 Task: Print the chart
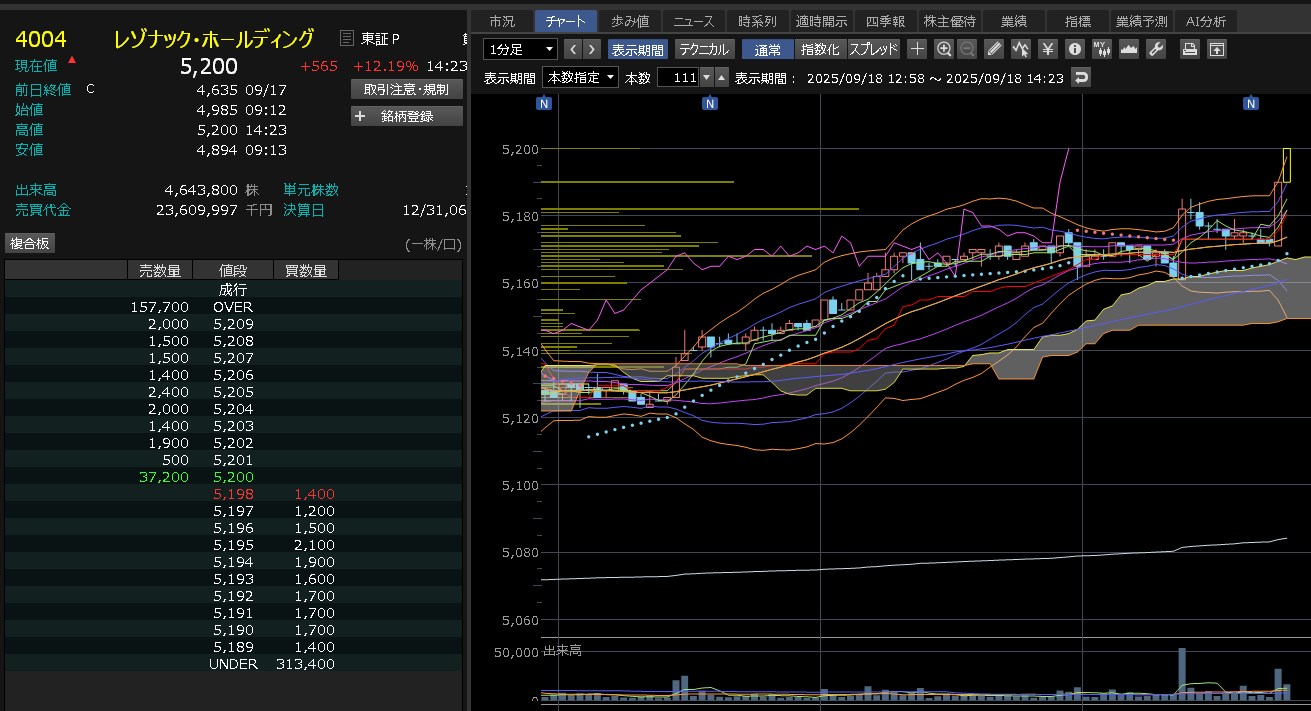click(x=1189, y=48)
